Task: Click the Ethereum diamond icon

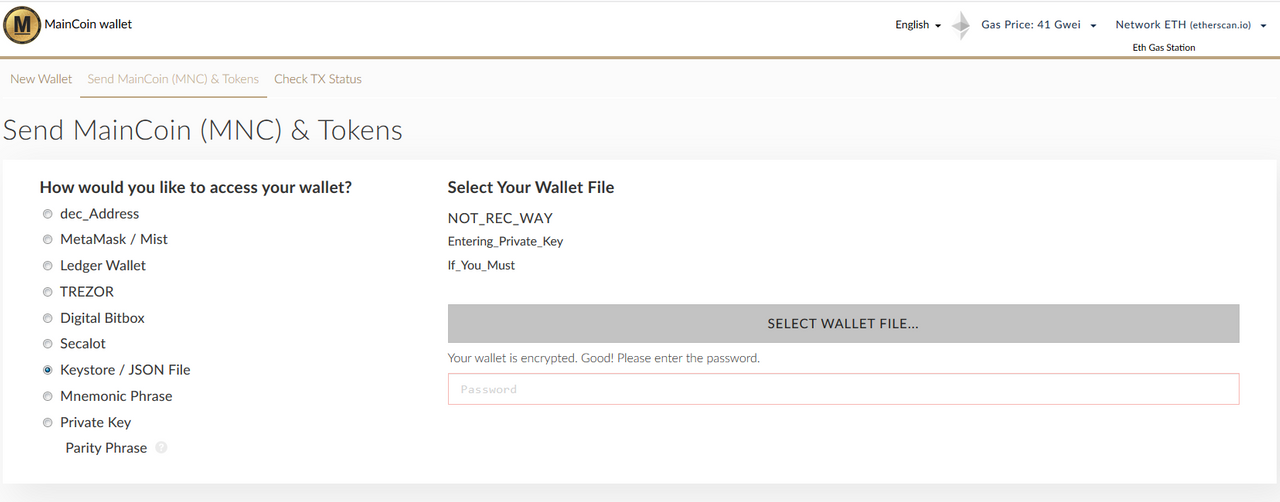Action: click(x=960, y=25)
